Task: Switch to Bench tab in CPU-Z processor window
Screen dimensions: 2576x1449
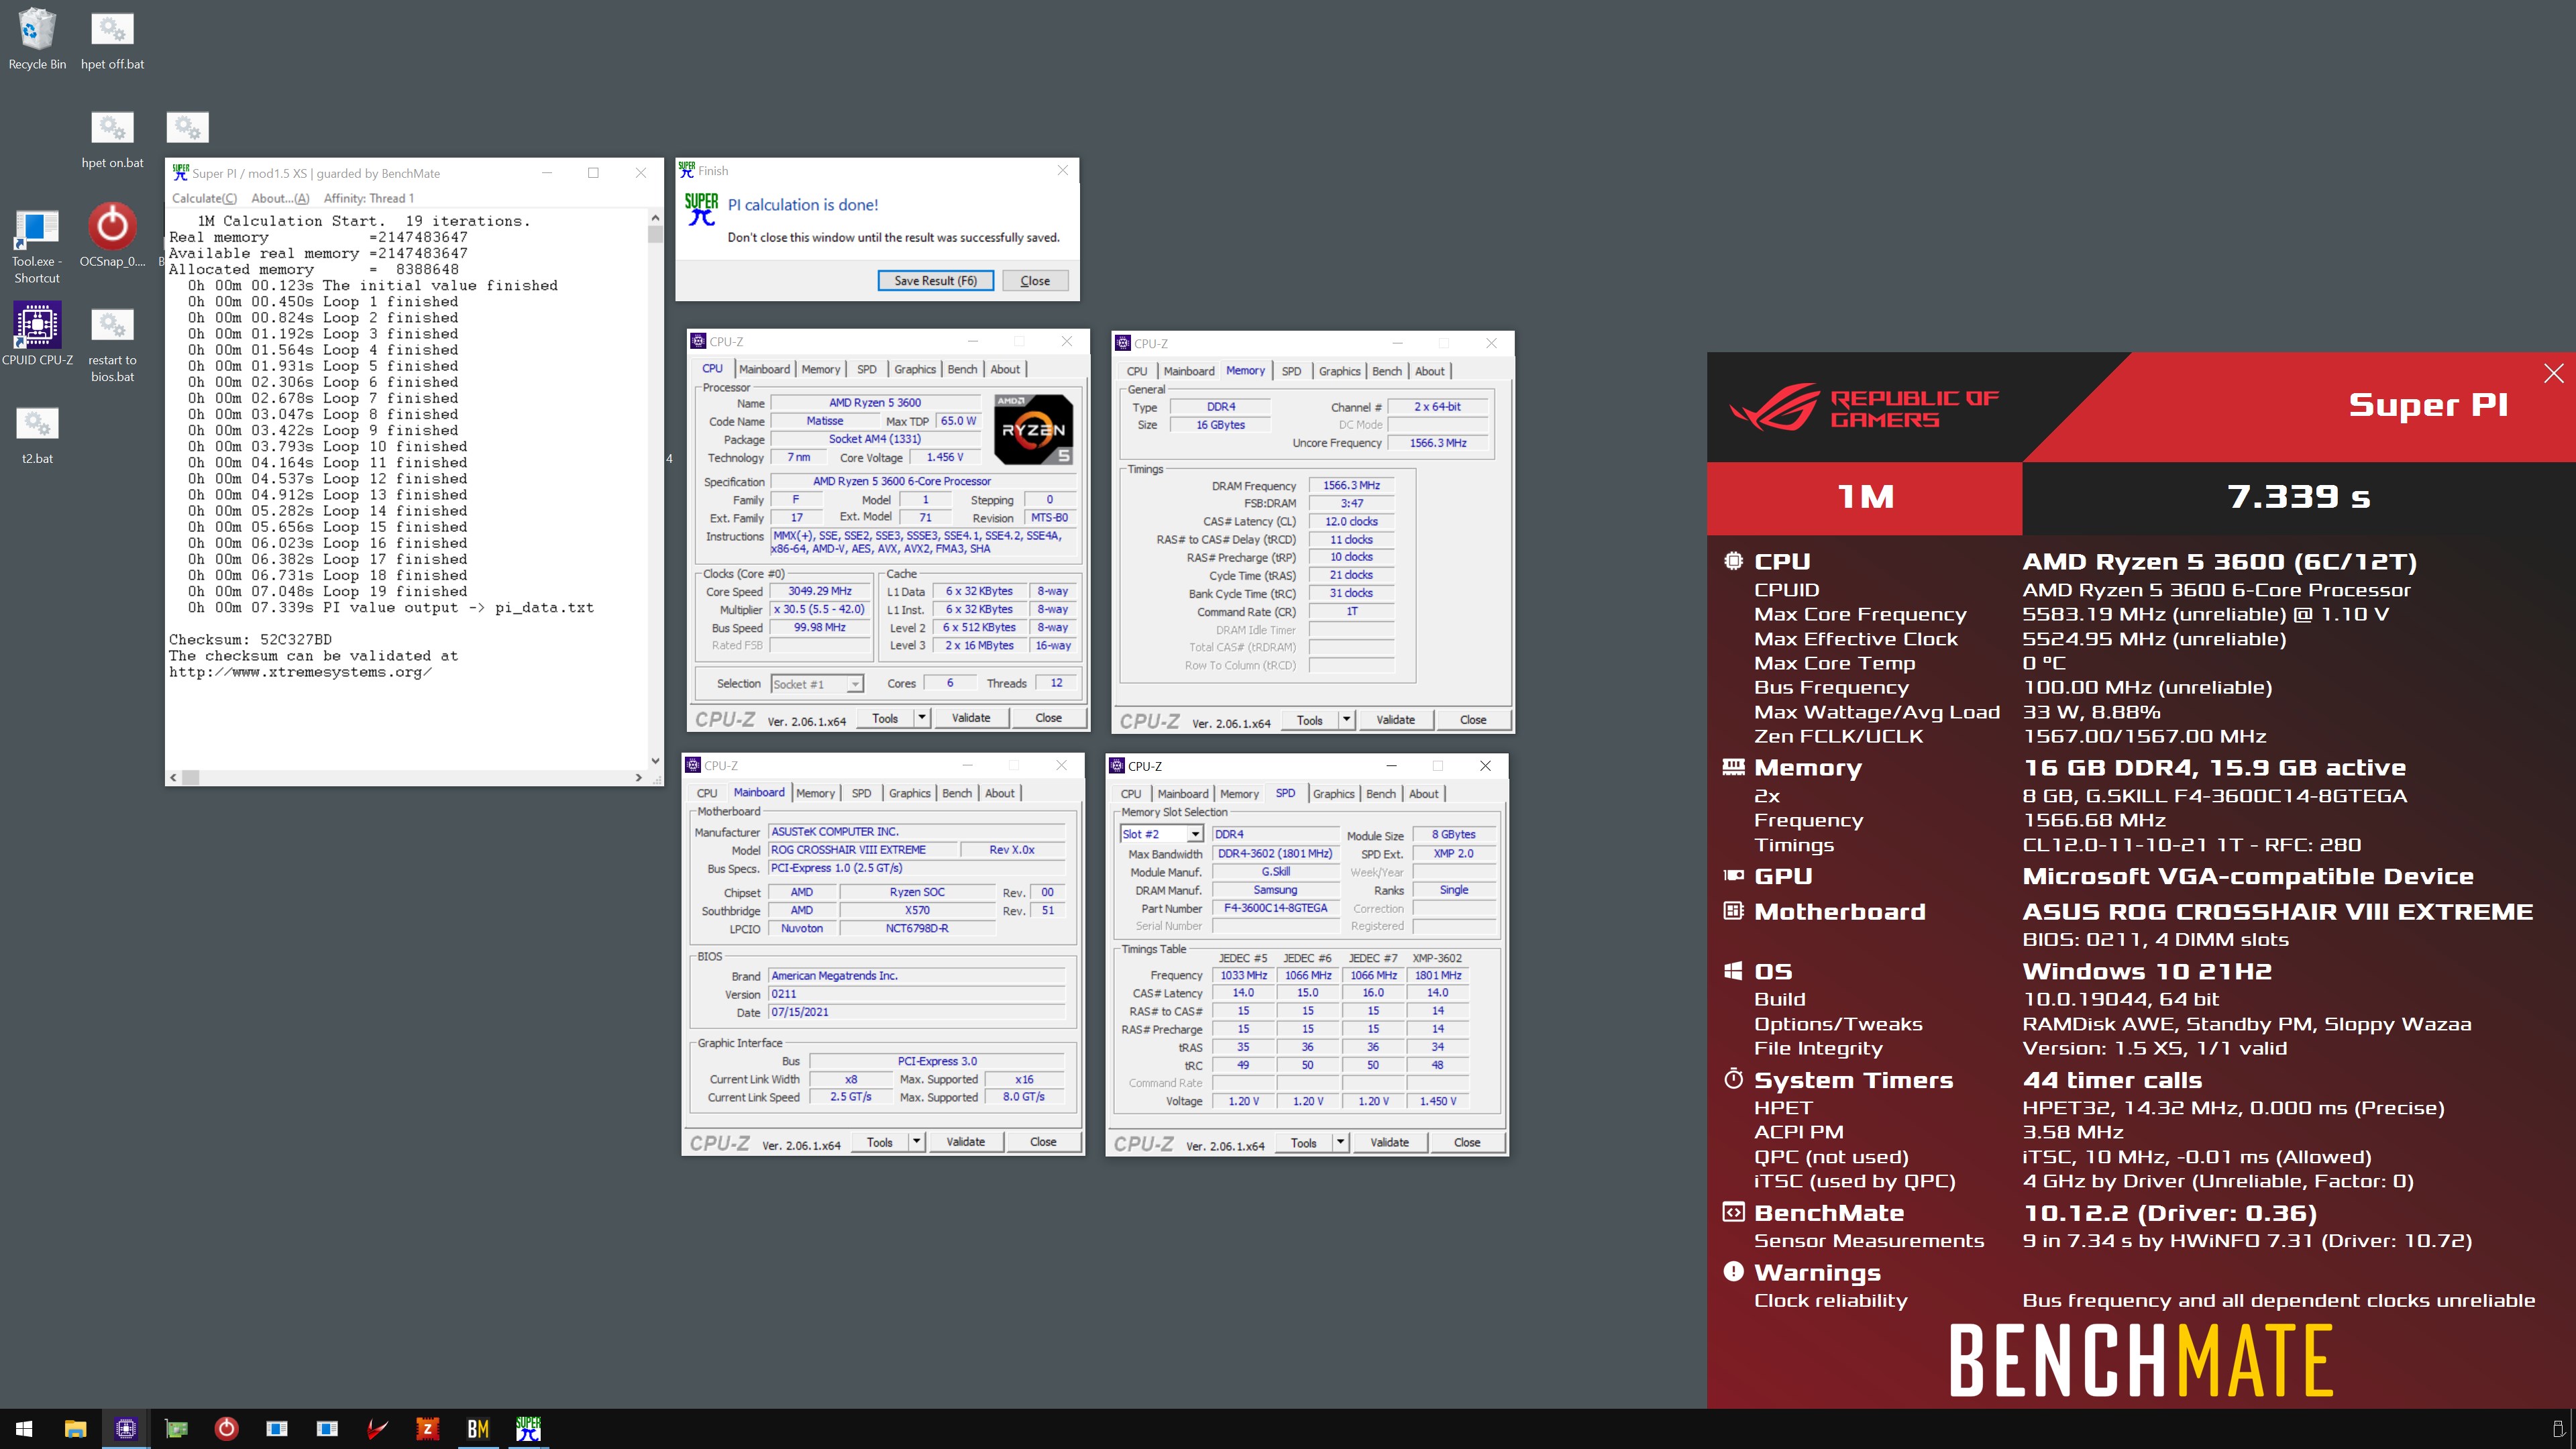Action: (x=962, y=369)
